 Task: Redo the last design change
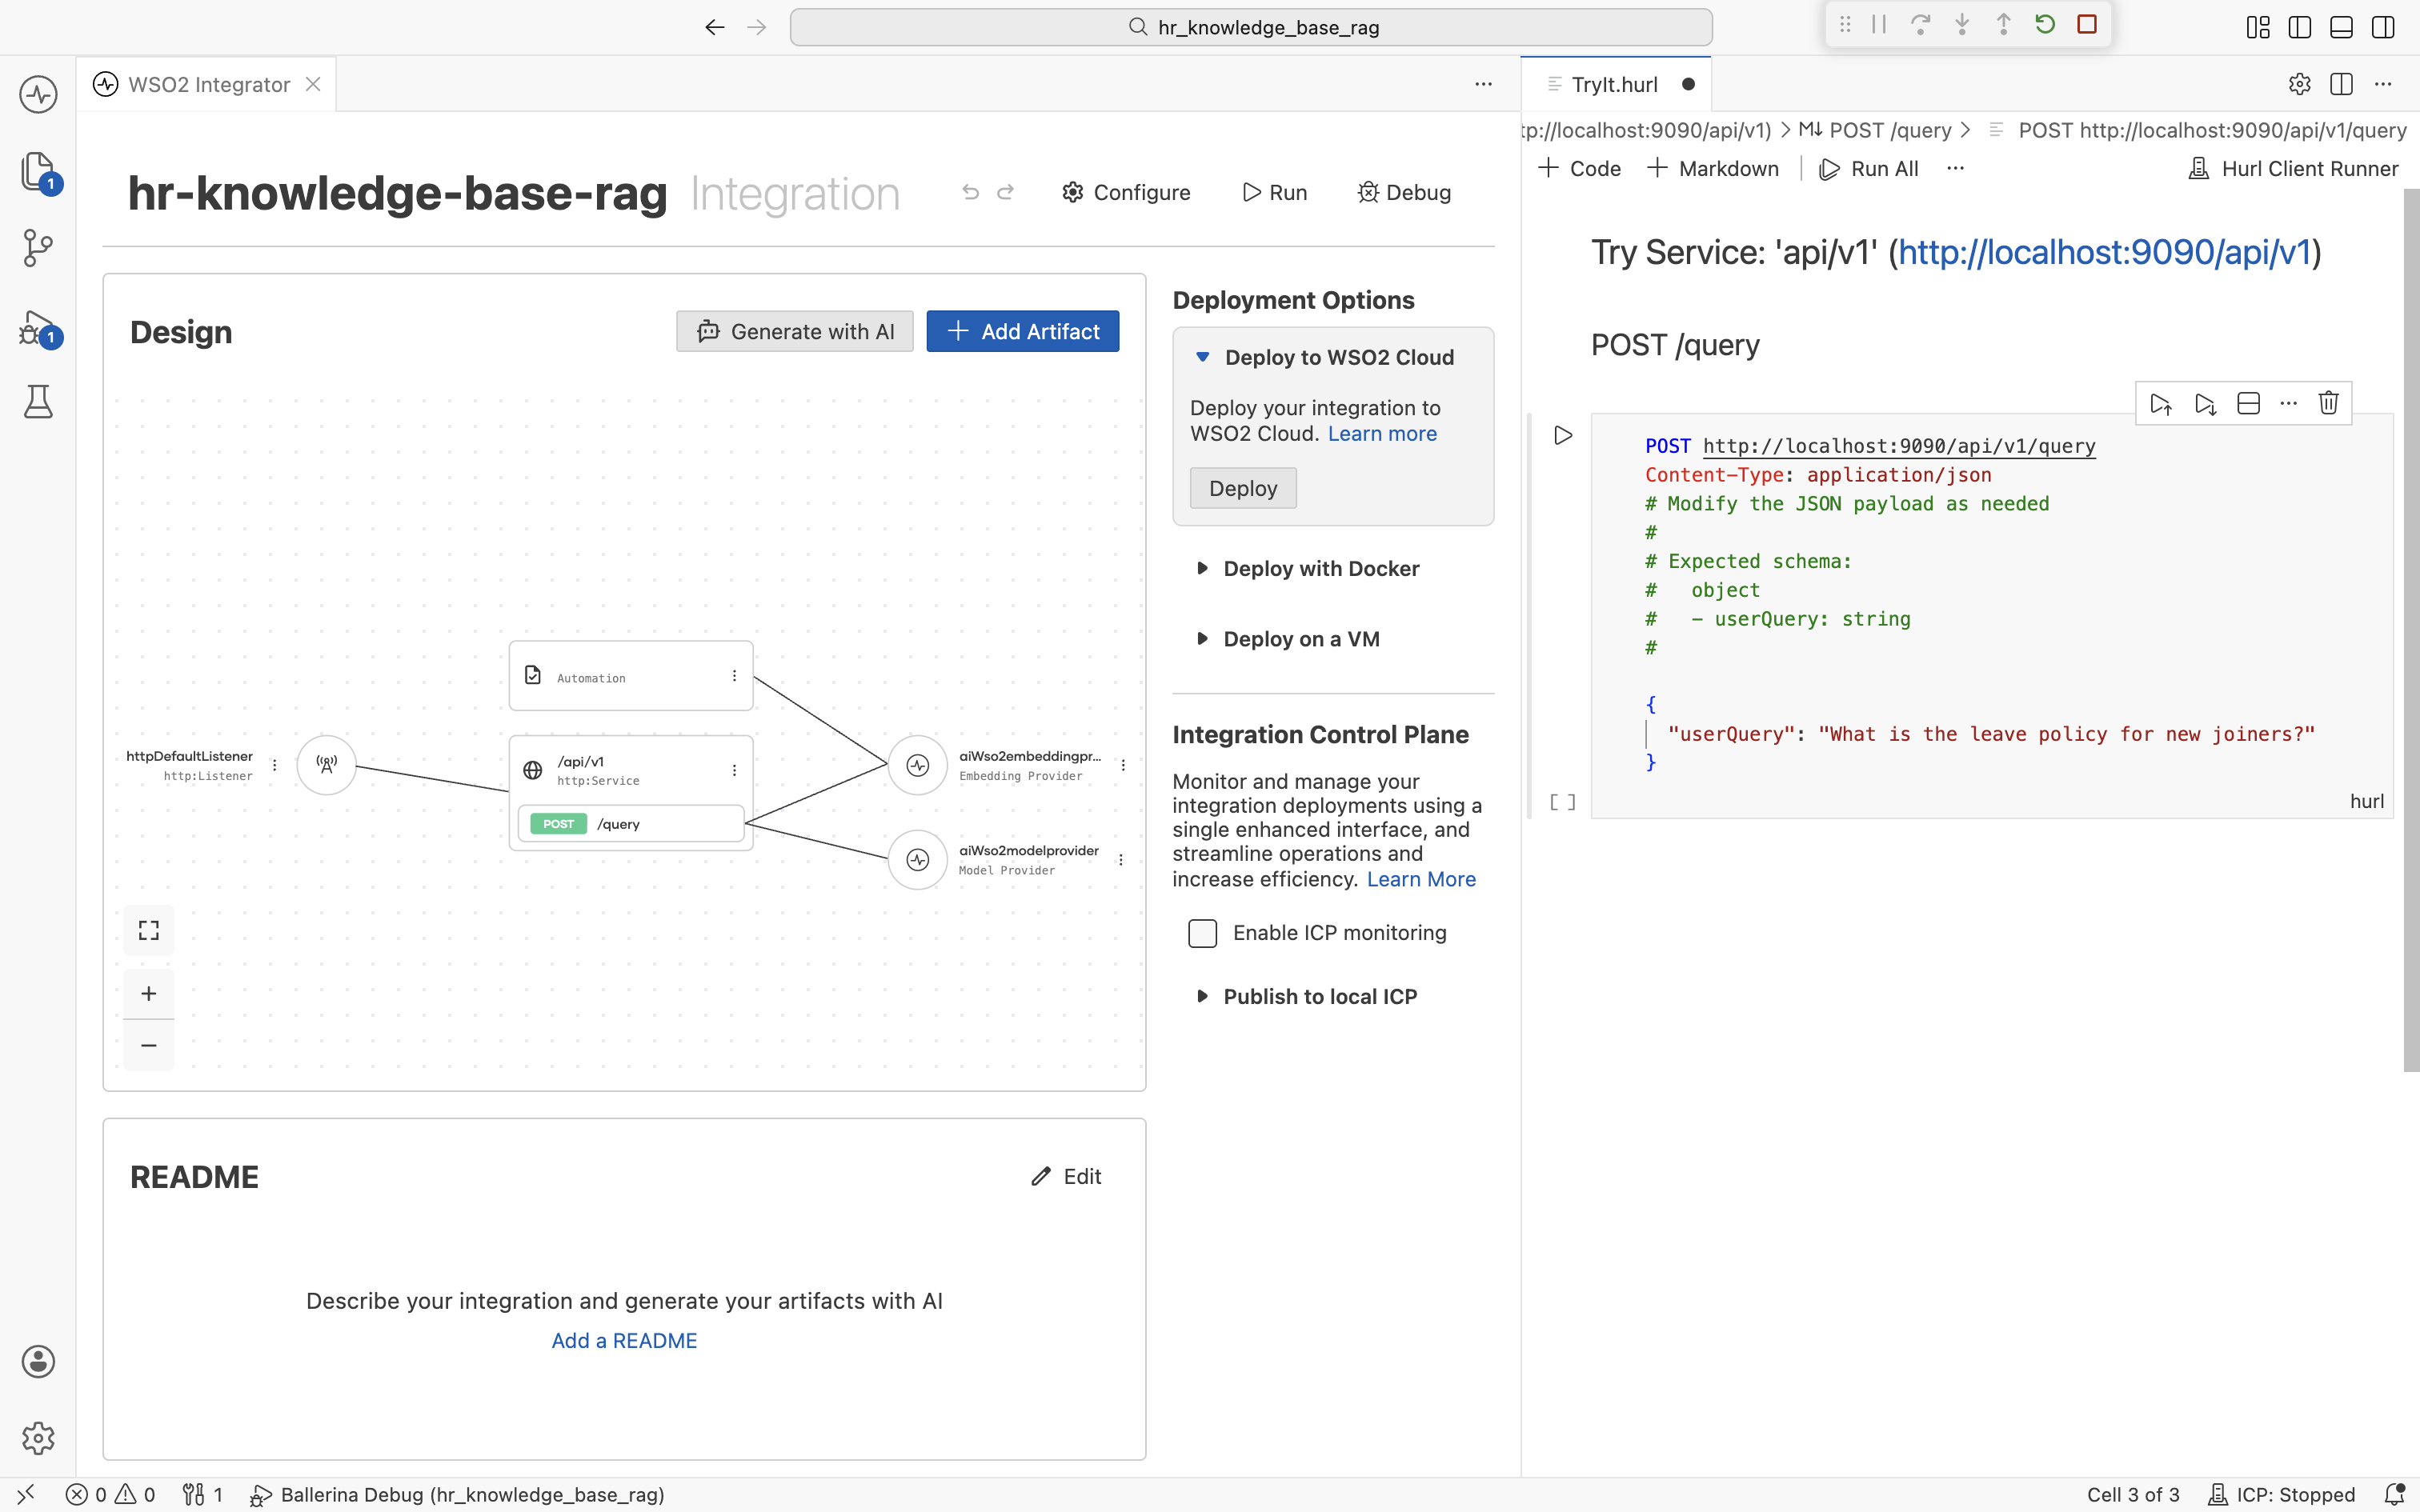click(x=1006, y=192)
